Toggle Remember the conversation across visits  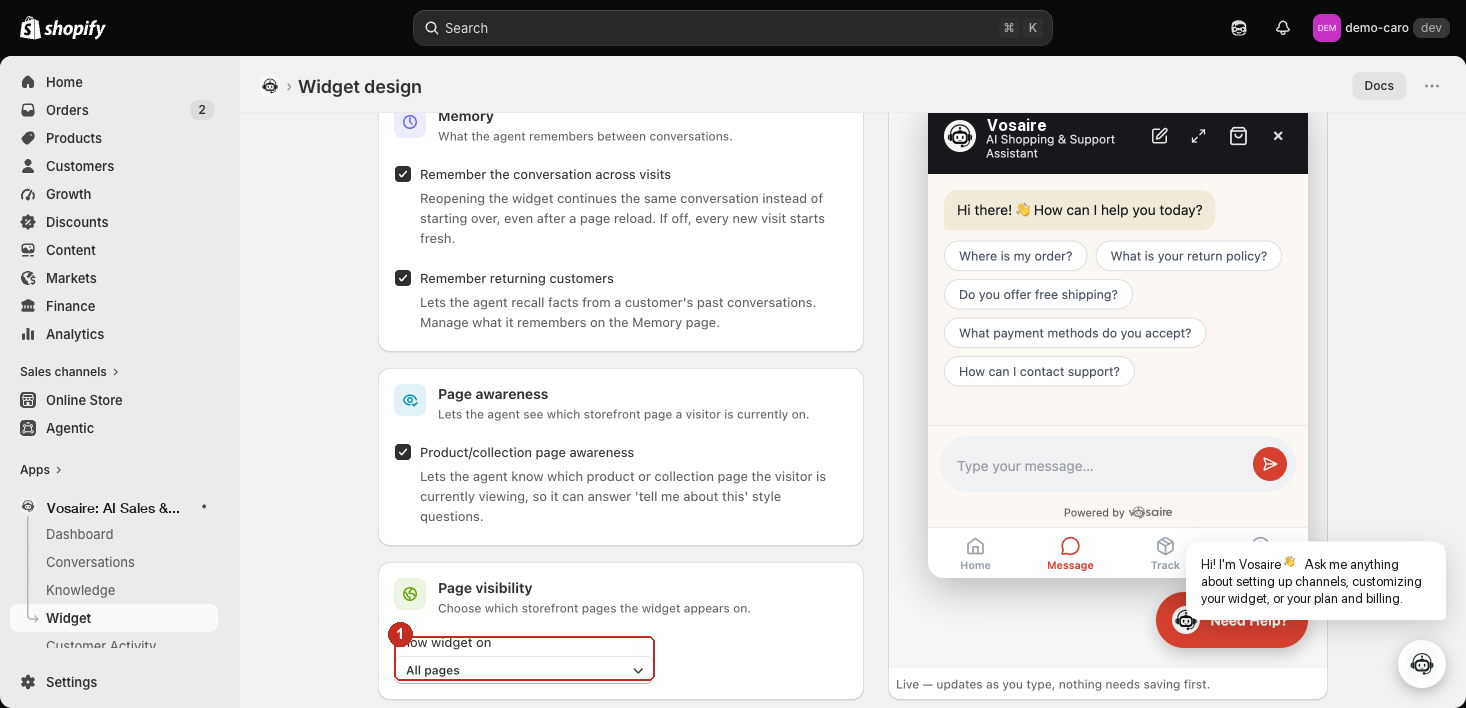(403, 174)
